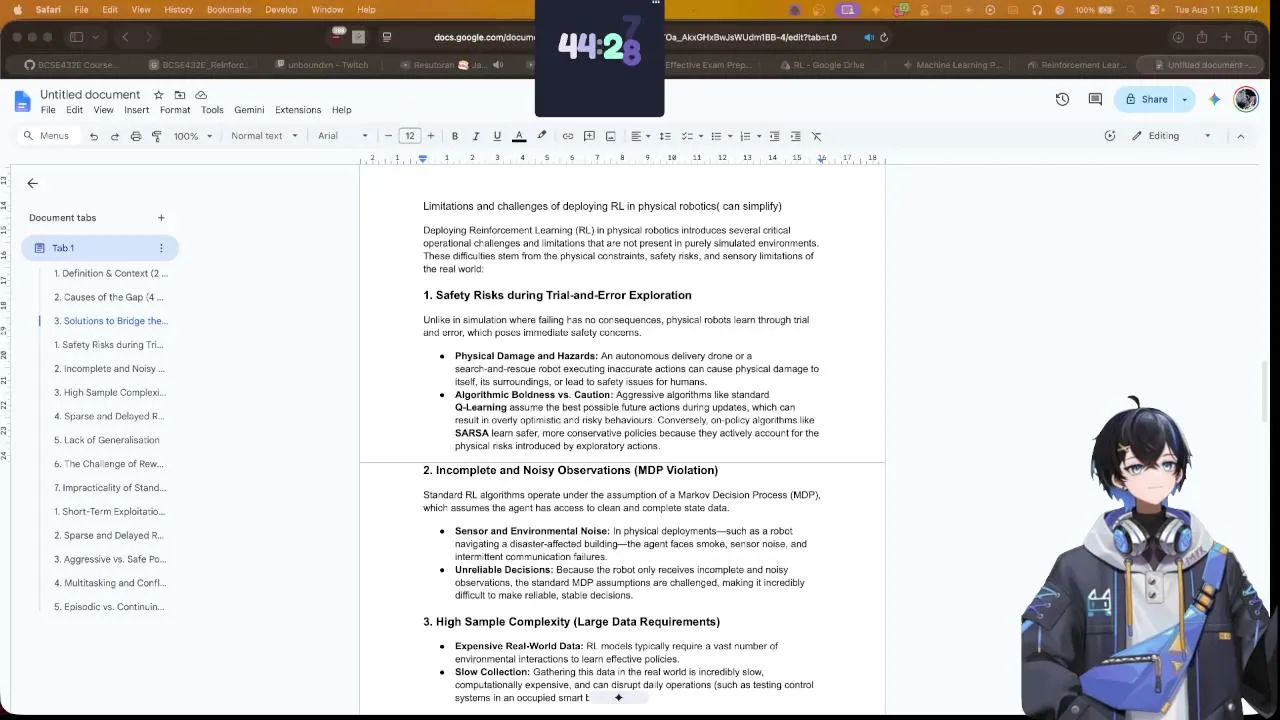Click the Share button
Viewport: 1280px width, 720px height.
[1147, 99]
